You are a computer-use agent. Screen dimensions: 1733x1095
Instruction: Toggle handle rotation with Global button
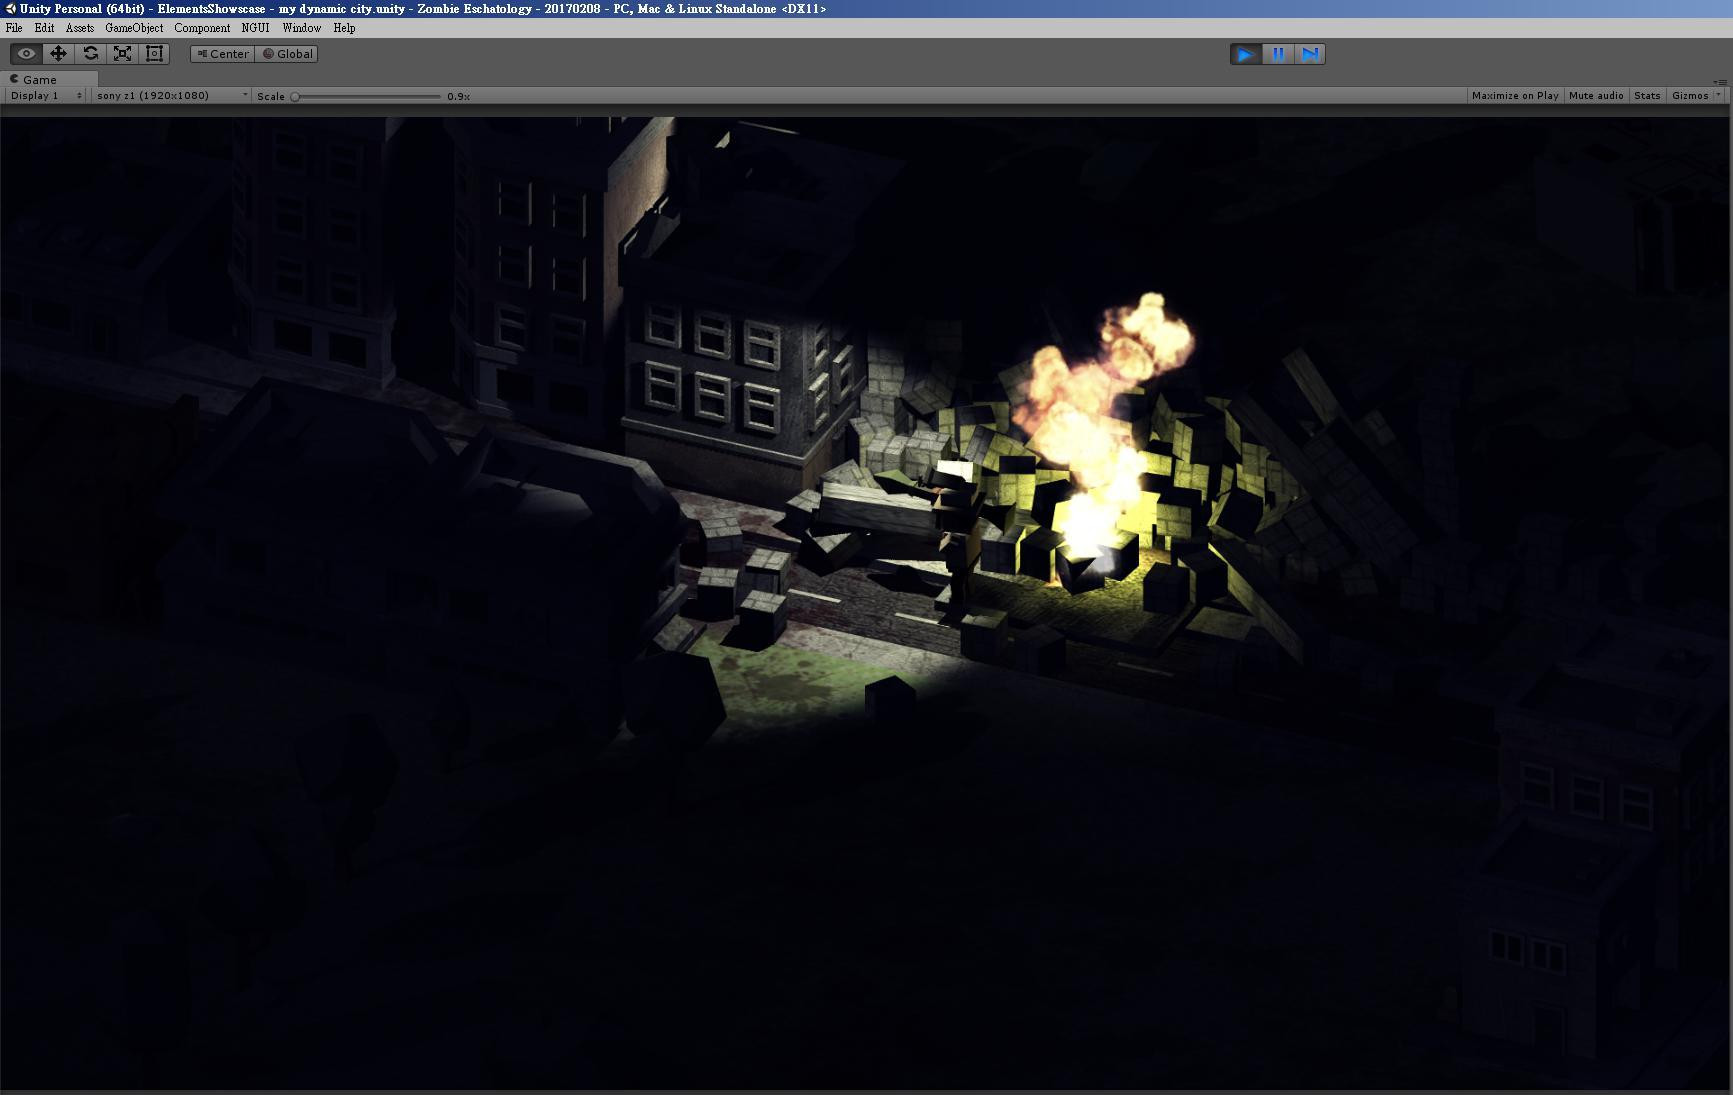[x=287, y=54]
